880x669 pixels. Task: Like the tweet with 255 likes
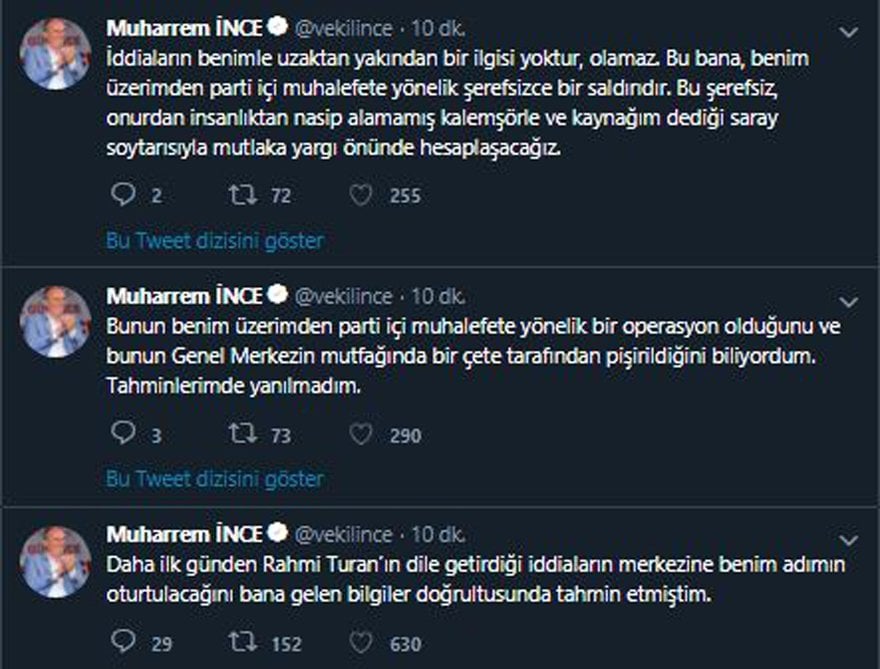(361, 195)
